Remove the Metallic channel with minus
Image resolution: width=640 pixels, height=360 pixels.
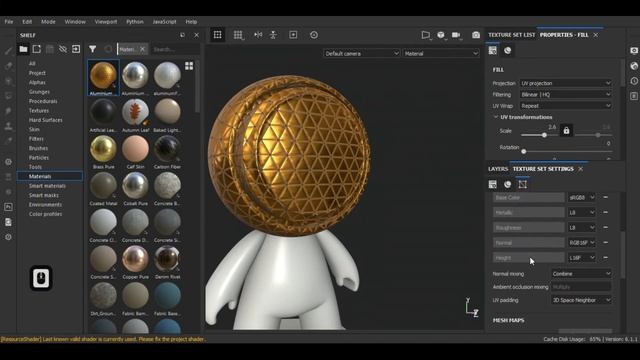coord(605,212)
